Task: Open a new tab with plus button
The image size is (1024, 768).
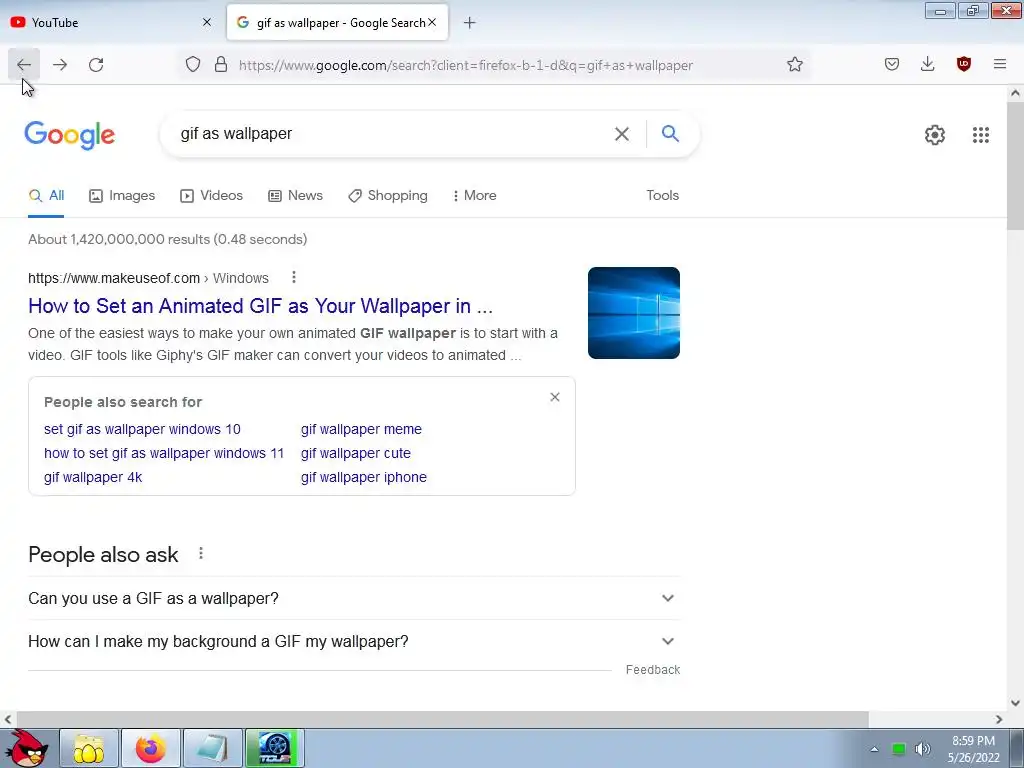Action: [470, 23]
